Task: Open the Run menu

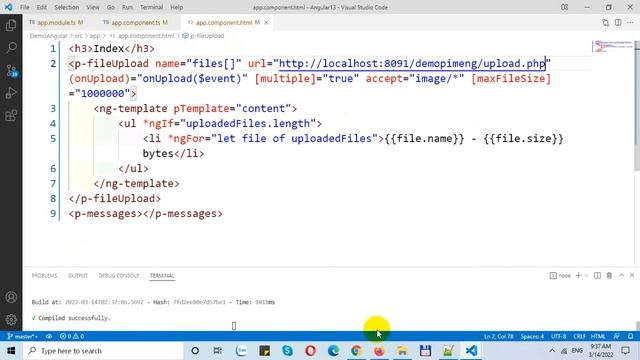Action: click(127, 7)
